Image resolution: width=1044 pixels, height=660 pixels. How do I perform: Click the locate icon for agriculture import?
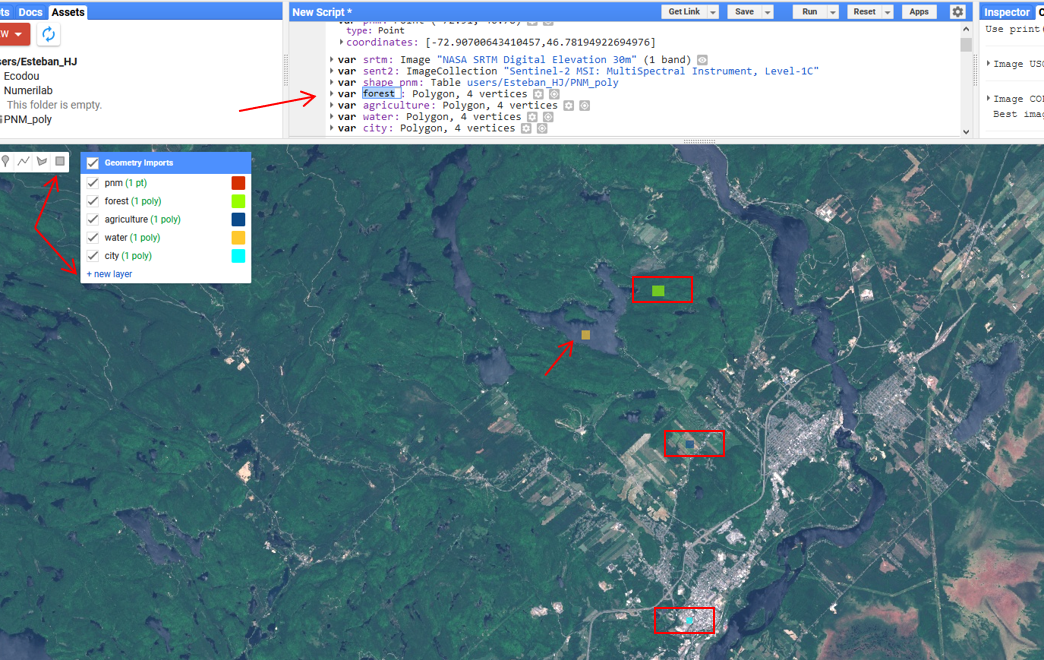(x=585, y=105)
